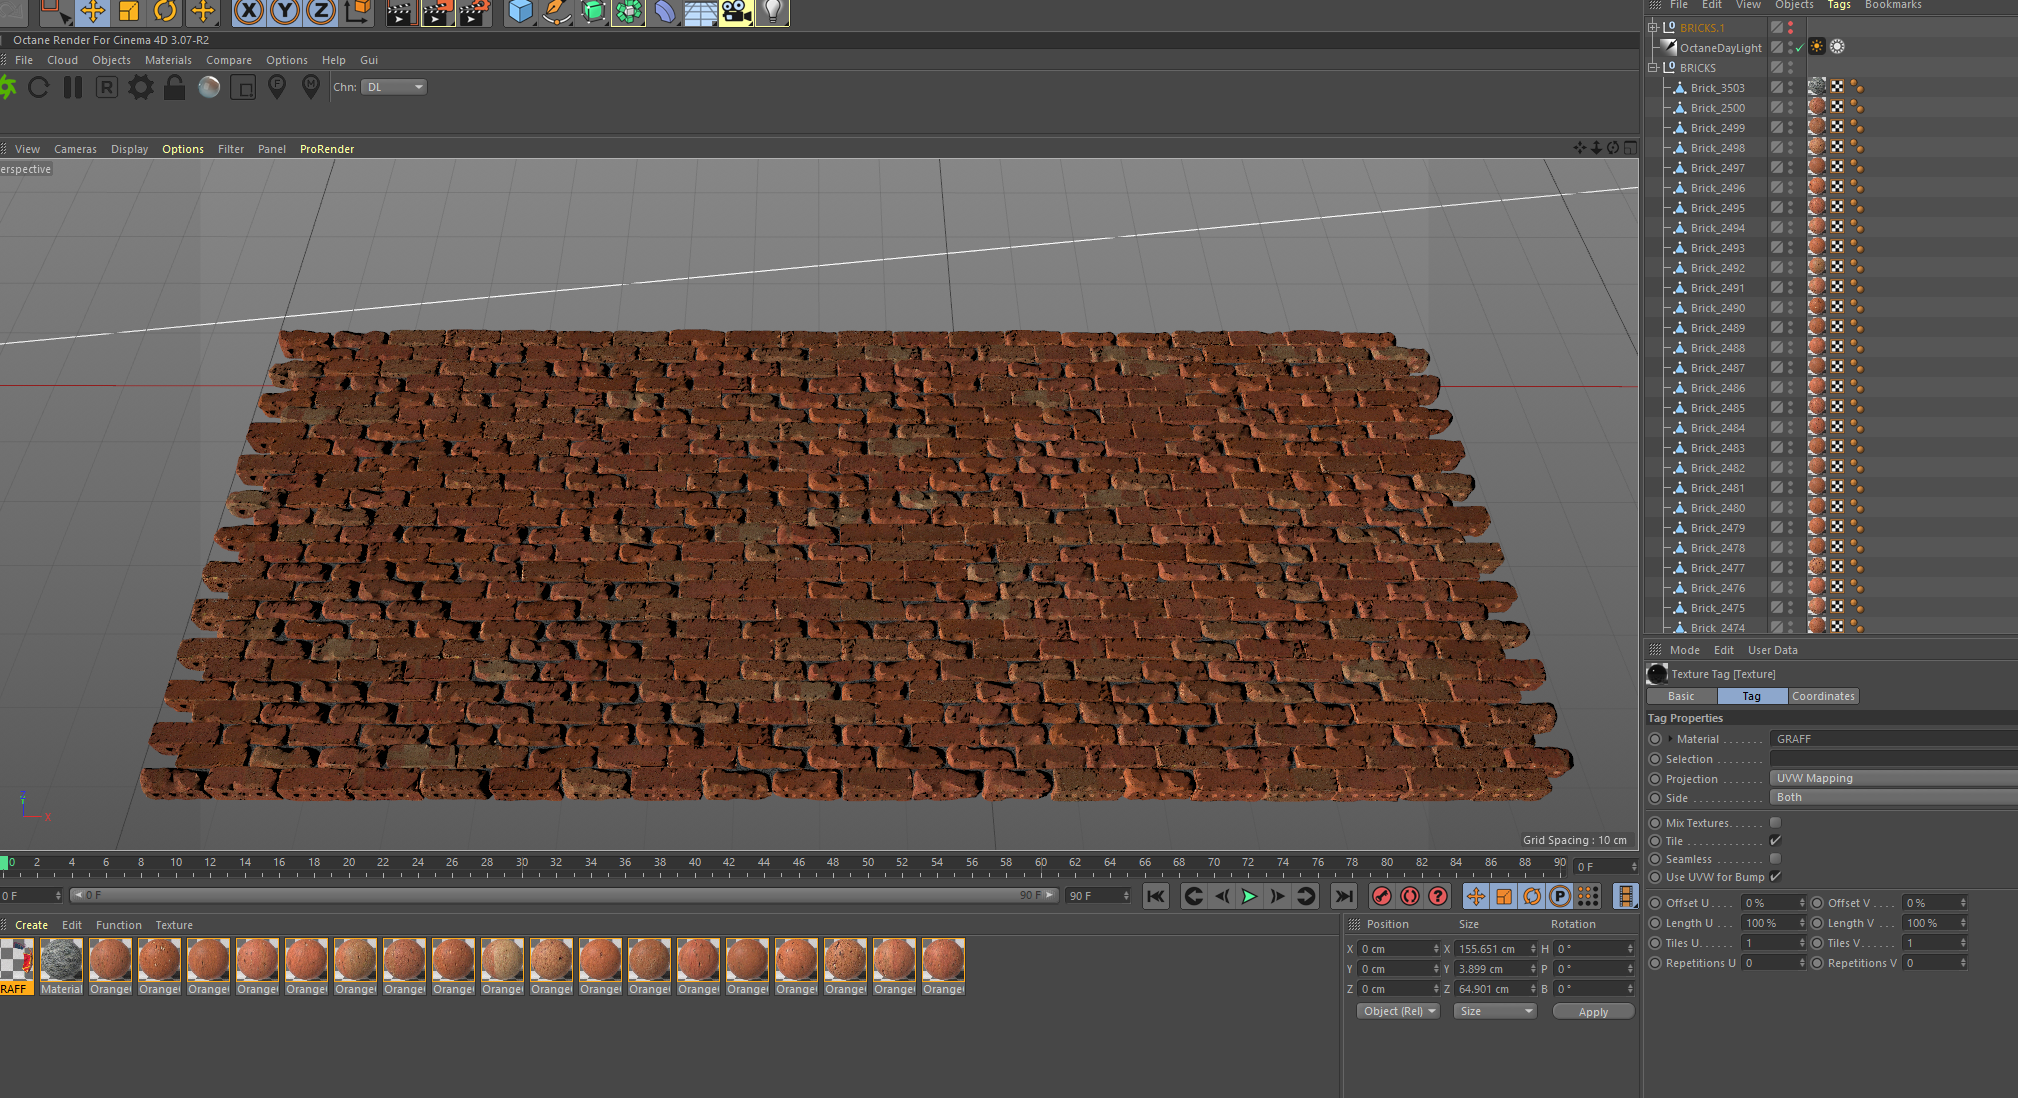Open the Chn DL channel dropdown
The width and height of the screenshot is (2018, 1098).
[394, 87]
